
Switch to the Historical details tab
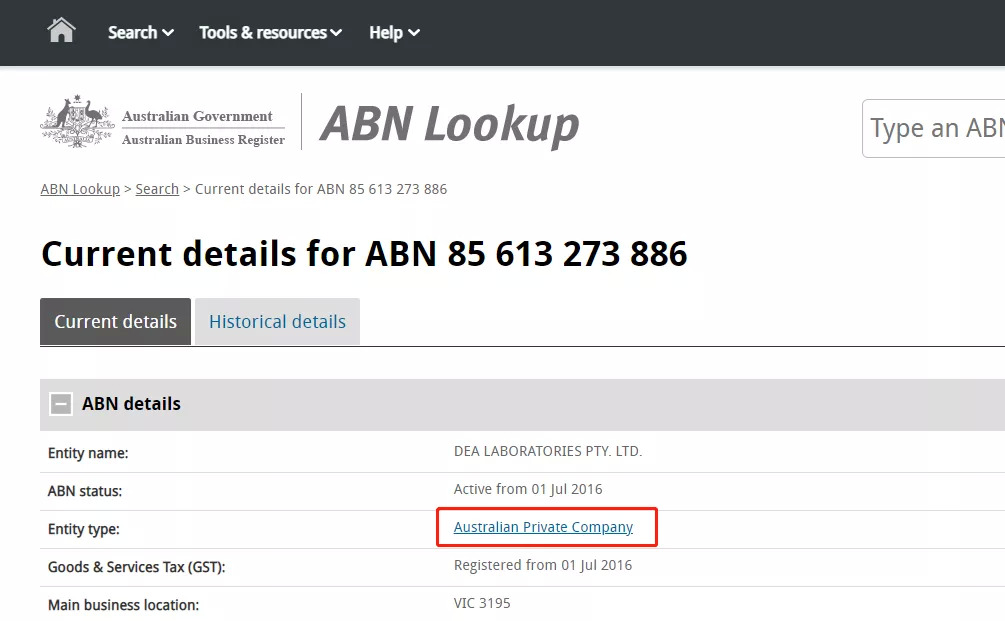[277, 322]
